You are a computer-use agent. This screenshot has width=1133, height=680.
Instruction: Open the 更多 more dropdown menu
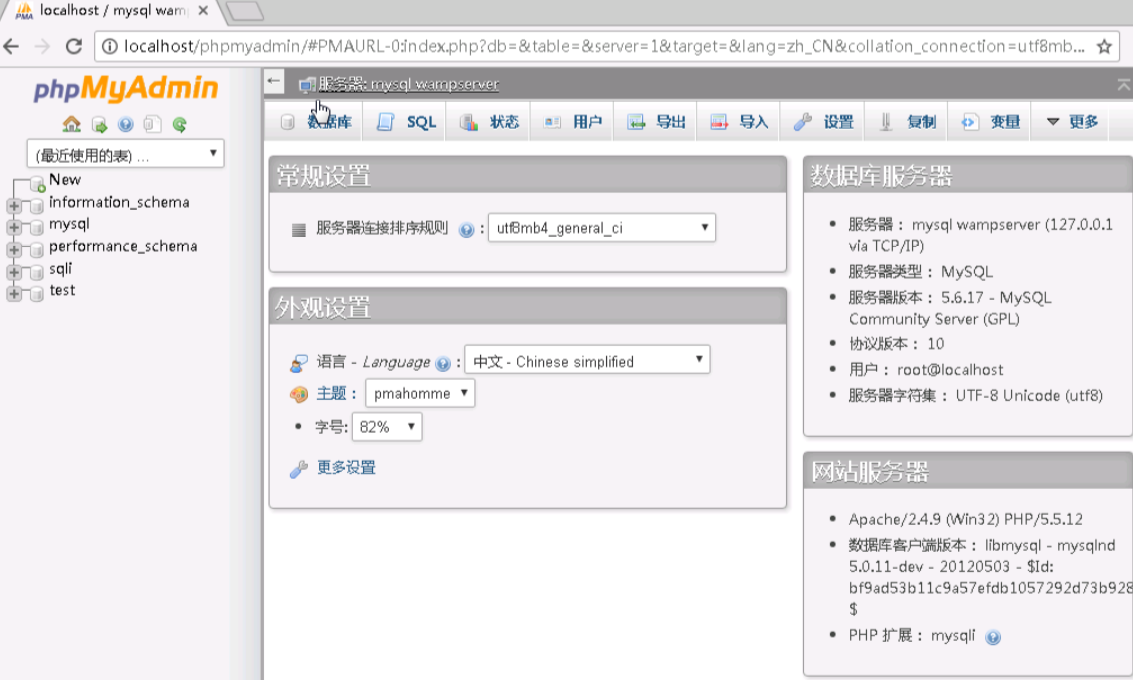1072,122
